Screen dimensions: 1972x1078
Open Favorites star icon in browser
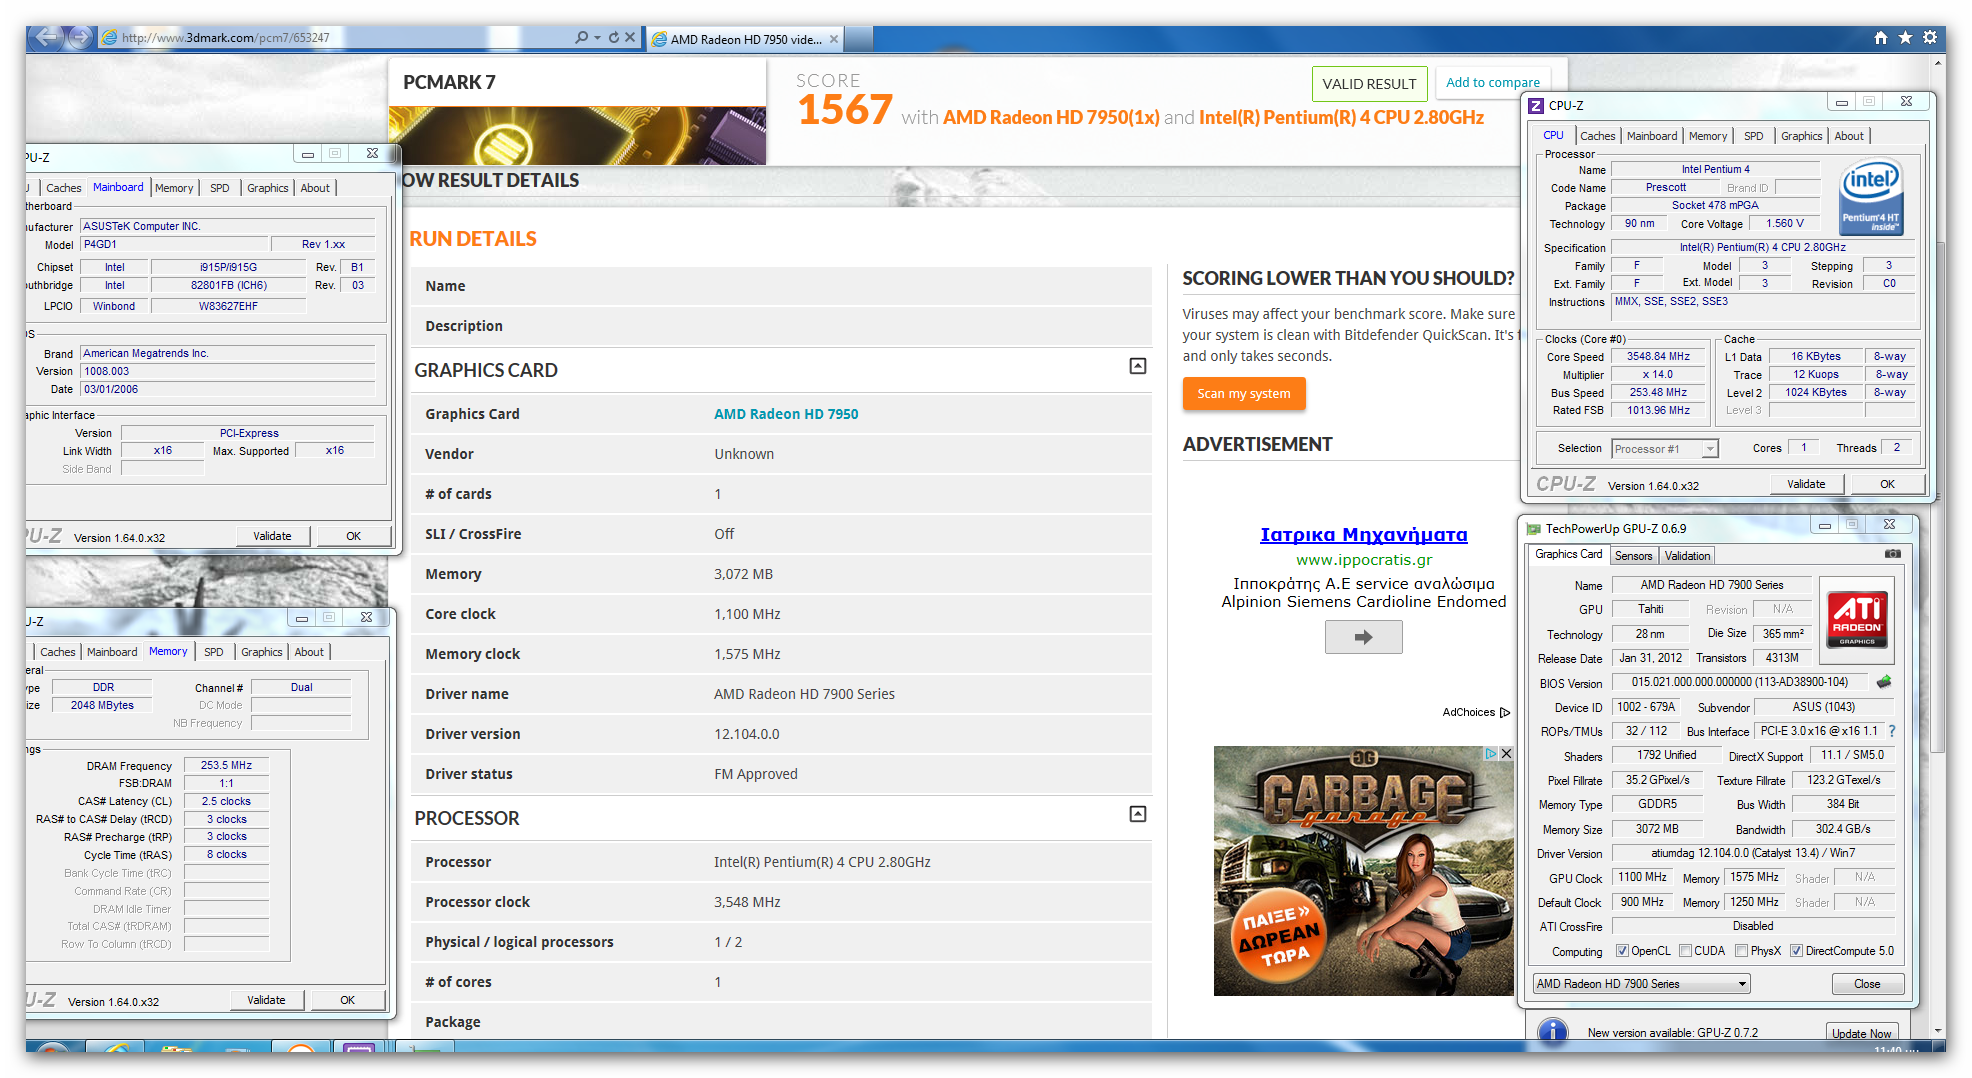1905,38
